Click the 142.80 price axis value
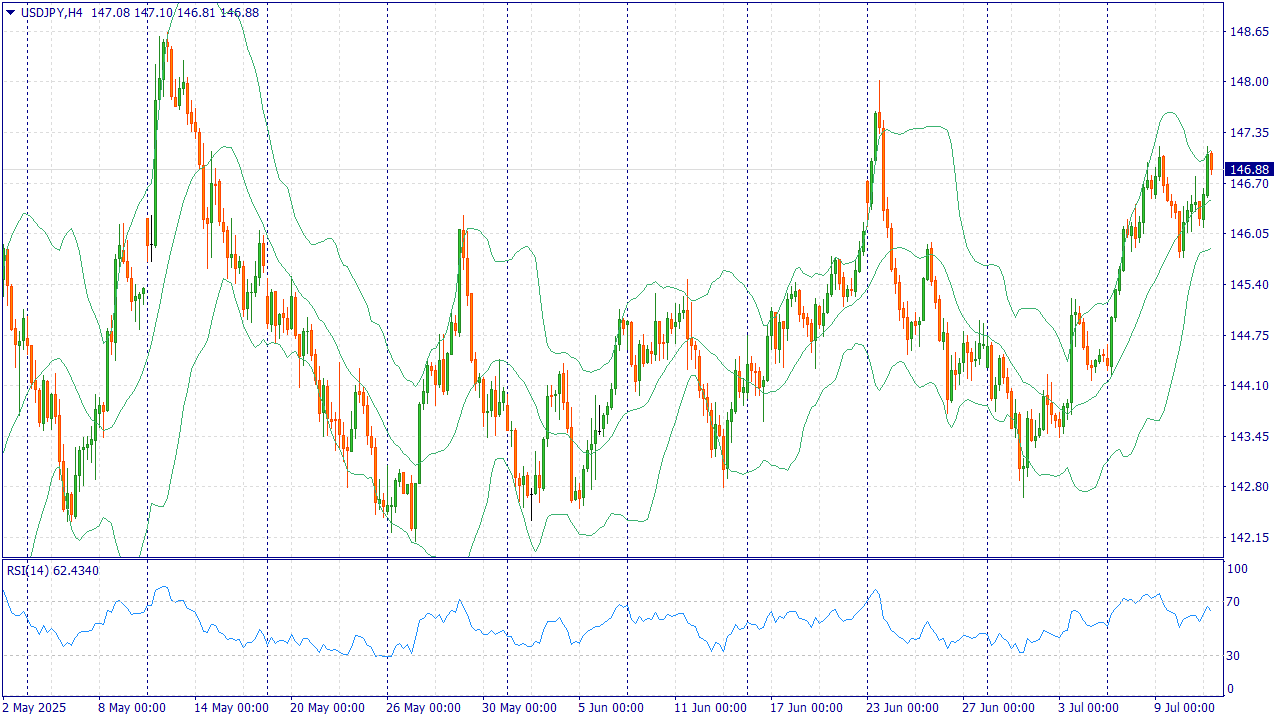The height and width of the screenshot is (720, 1280). pos(1248,487)
